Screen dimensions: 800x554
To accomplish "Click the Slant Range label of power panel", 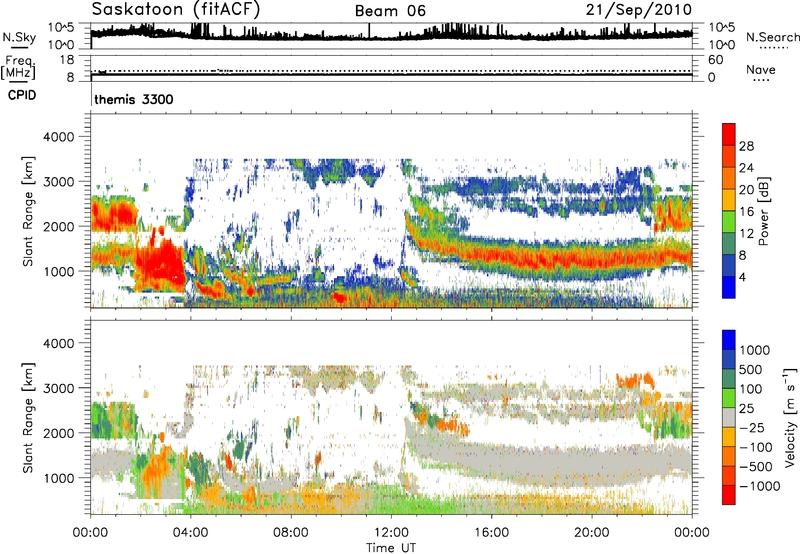I will point(28,211).
